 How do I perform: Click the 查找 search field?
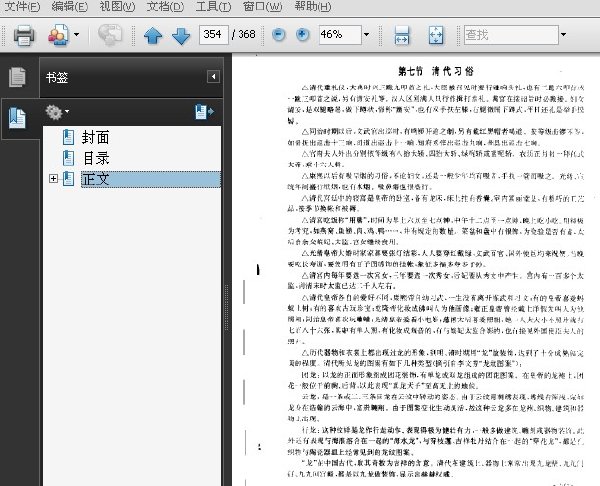(511, 35)
